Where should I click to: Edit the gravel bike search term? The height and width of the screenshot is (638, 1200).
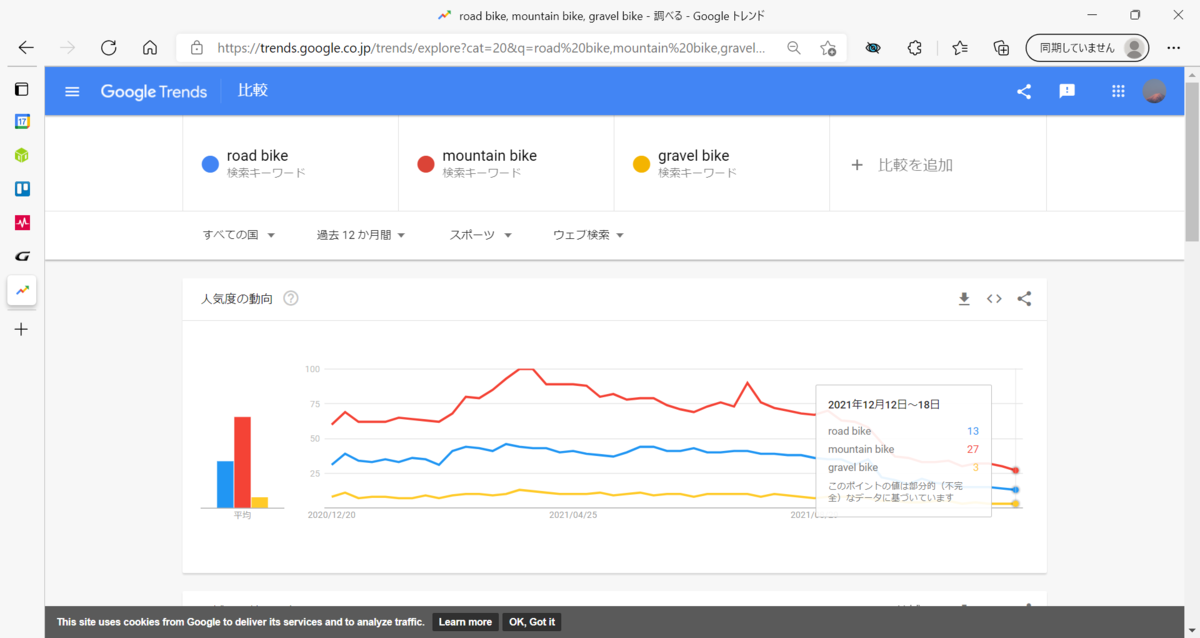click(721, 164)
